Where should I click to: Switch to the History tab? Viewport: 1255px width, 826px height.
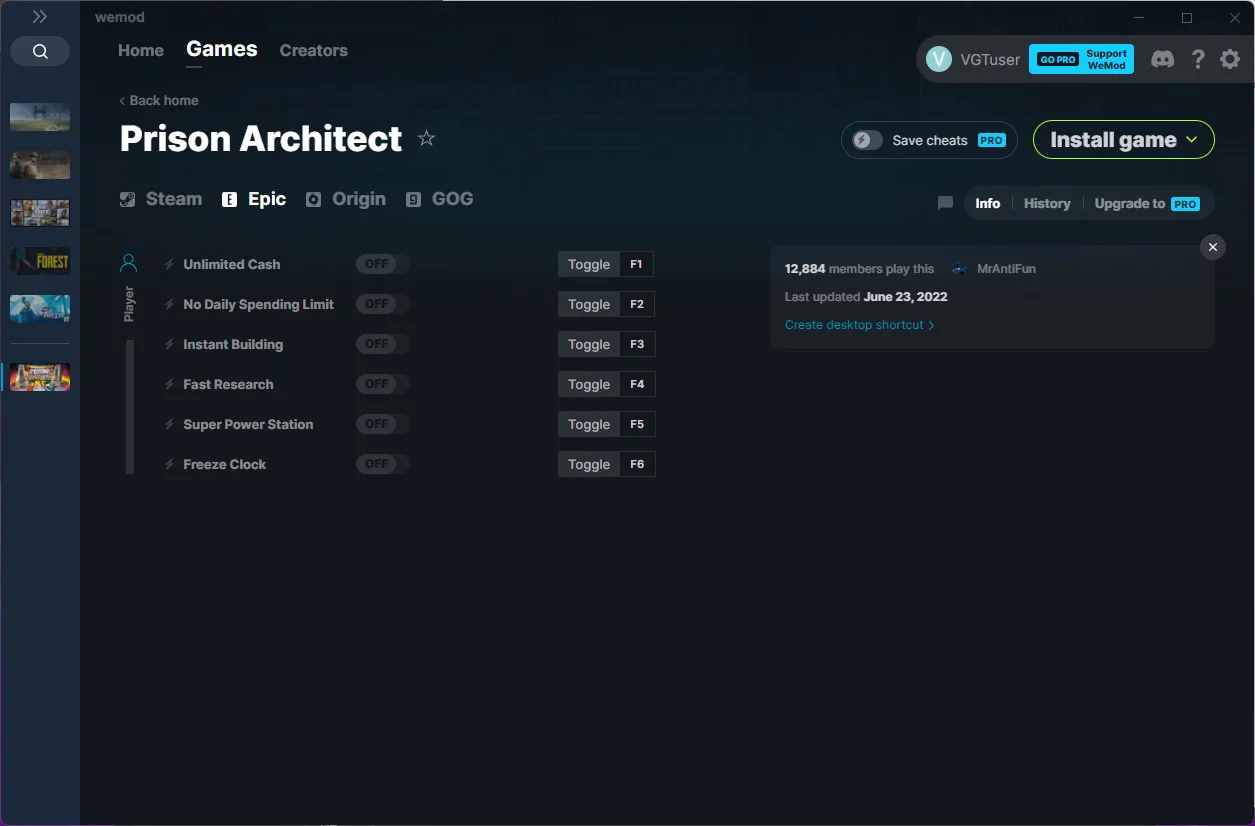(1047, 203)
